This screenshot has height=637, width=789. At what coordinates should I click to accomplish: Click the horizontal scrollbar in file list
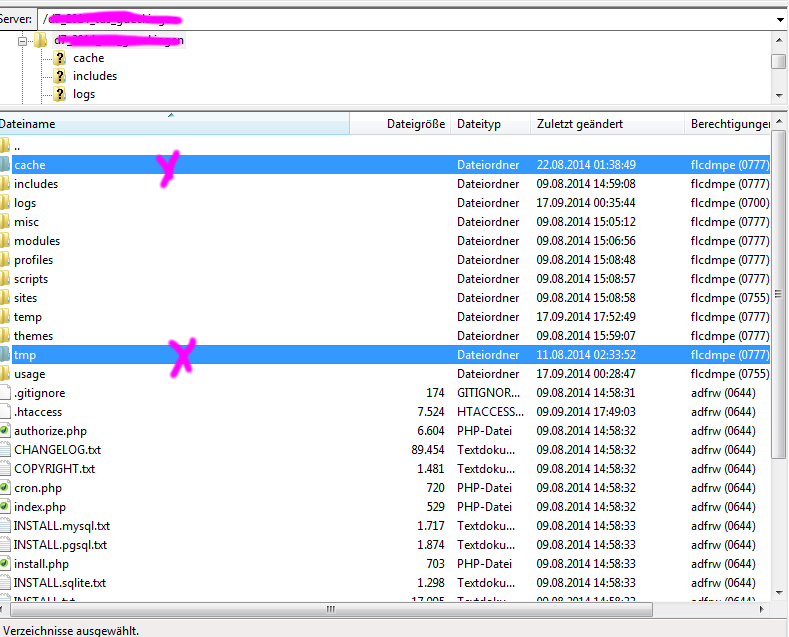click(330, 609)
